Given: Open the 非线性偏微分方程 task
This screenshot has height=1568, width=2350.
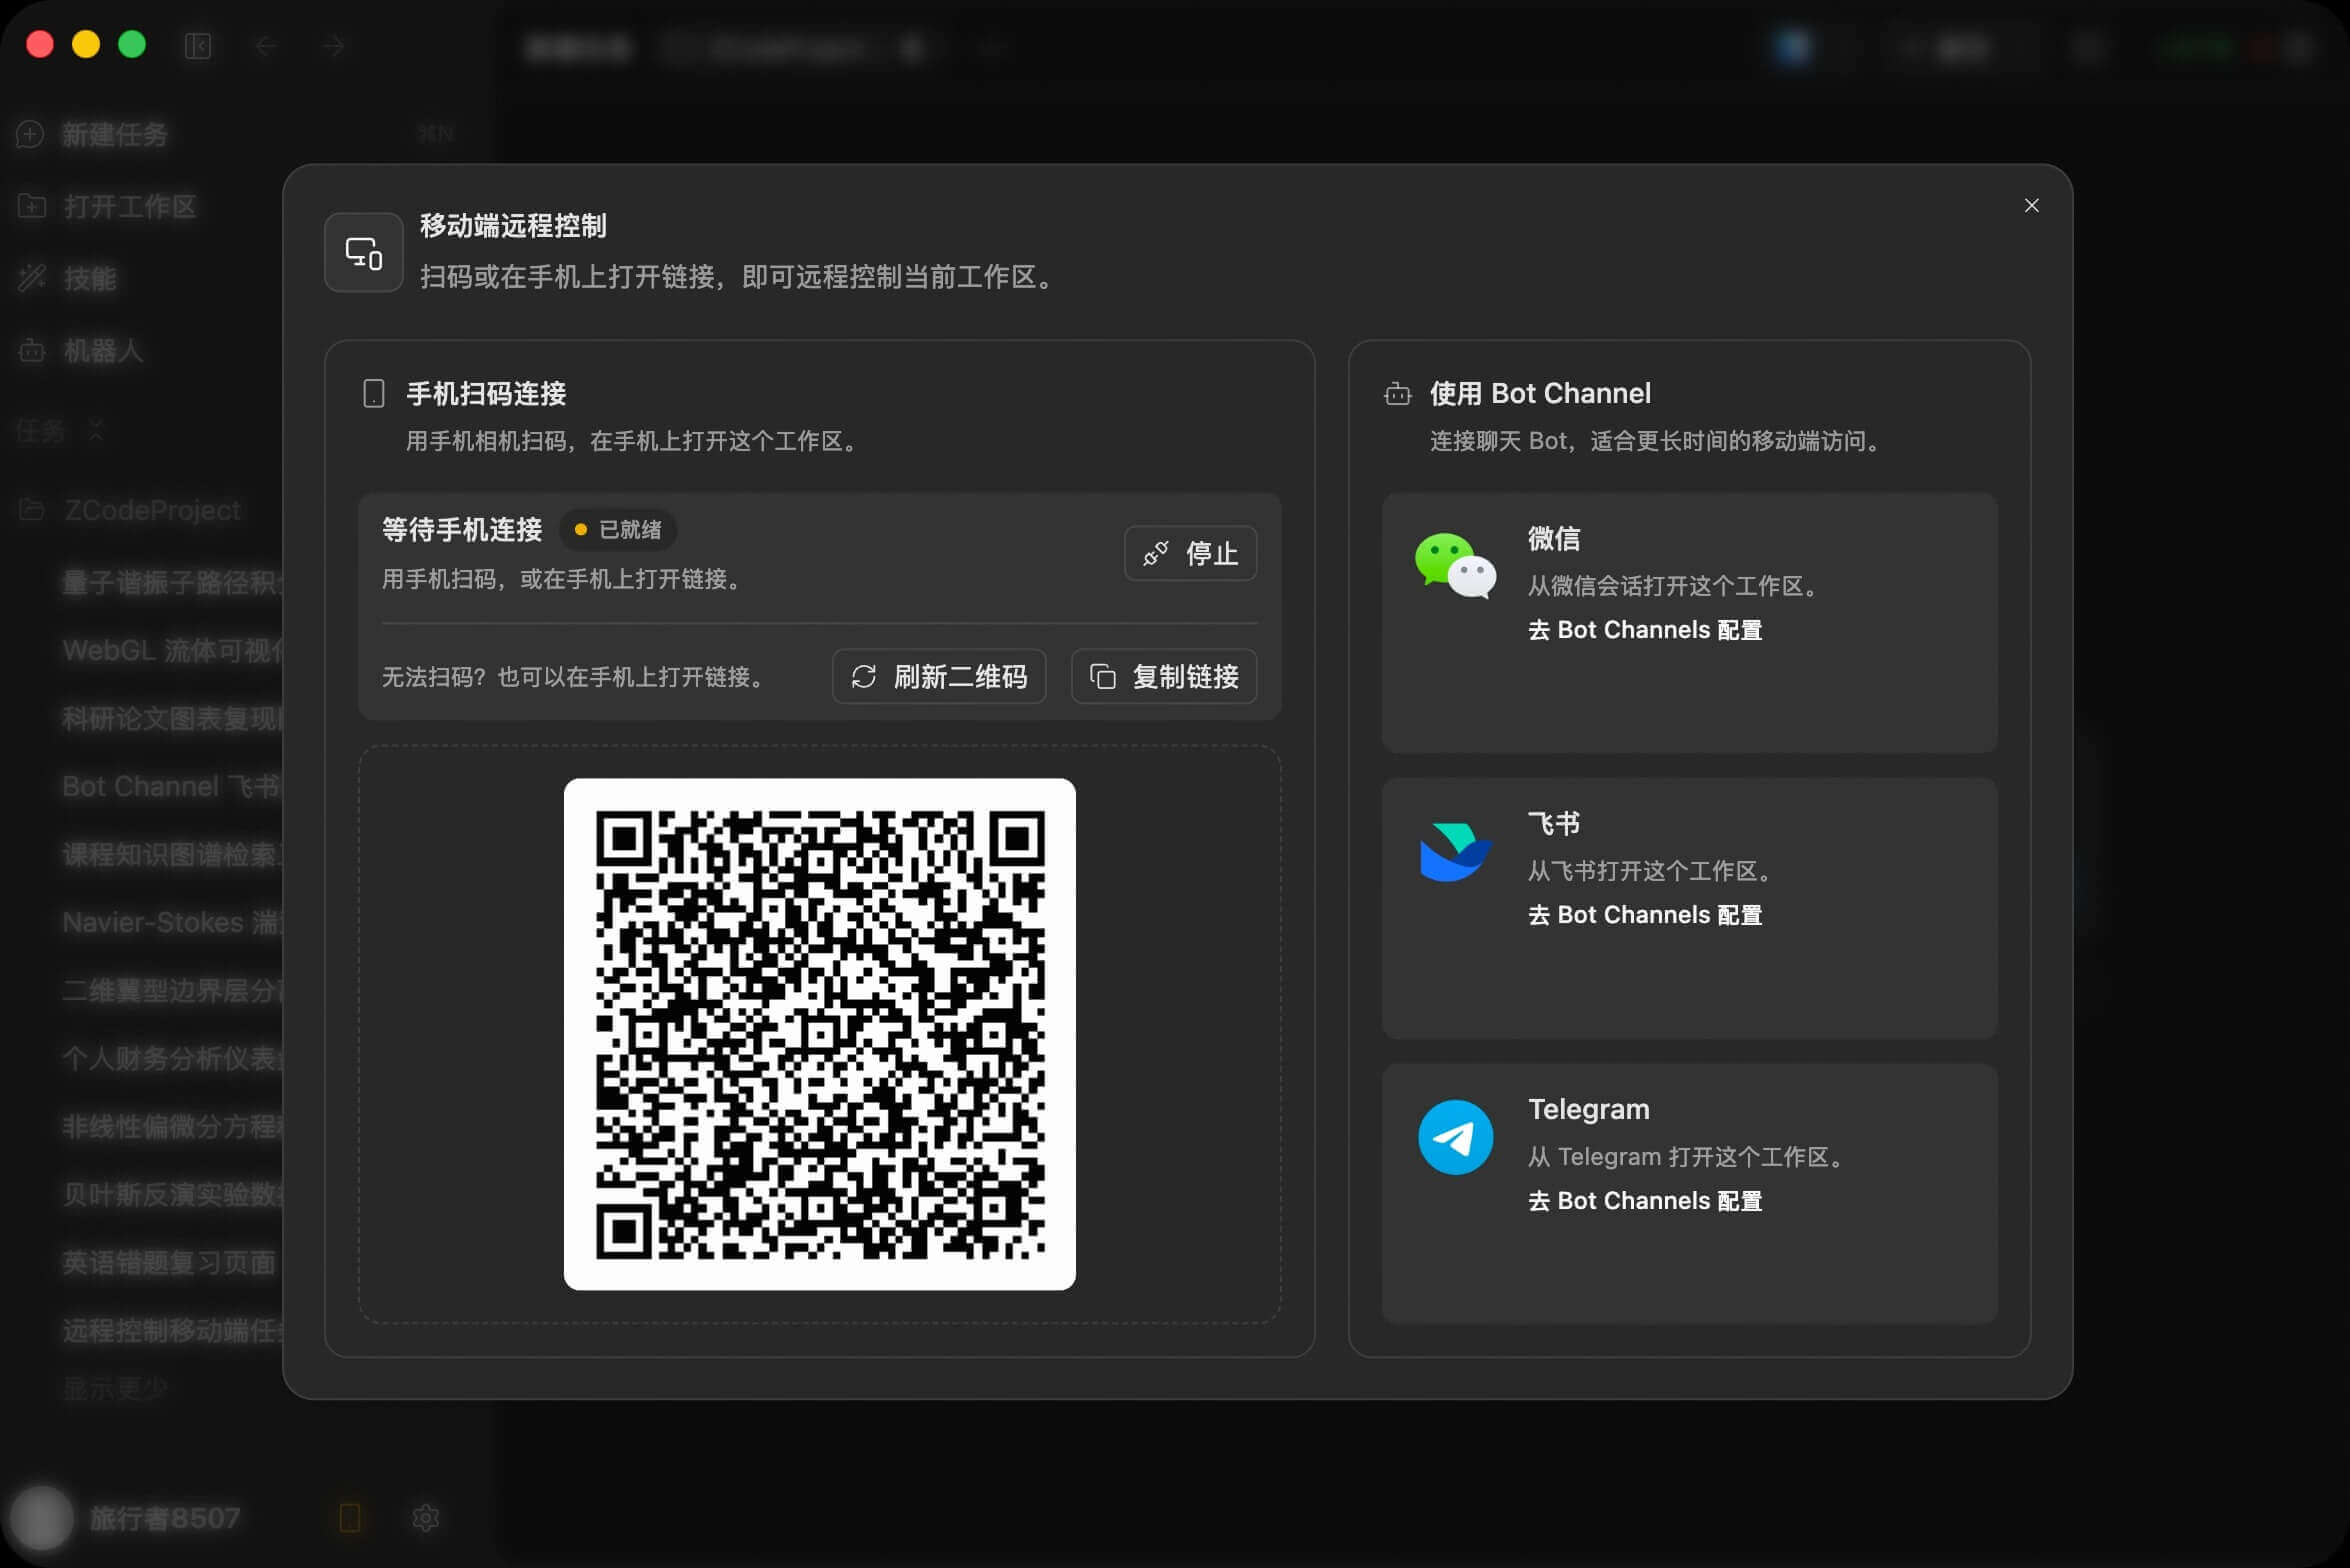Looking at the screenshot, I should (x=172, y=1126).
